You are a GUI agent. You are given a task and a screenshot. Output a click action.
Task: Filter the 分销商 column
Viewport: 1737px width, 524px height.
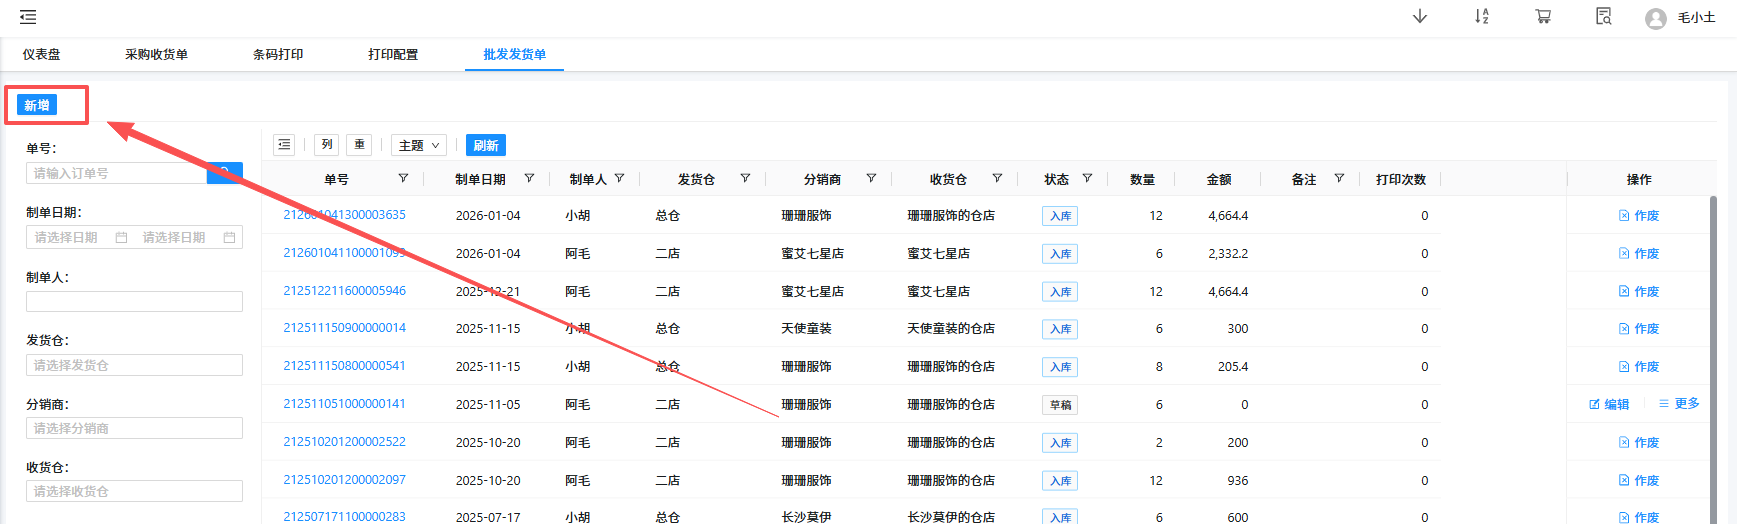point(871,178)
